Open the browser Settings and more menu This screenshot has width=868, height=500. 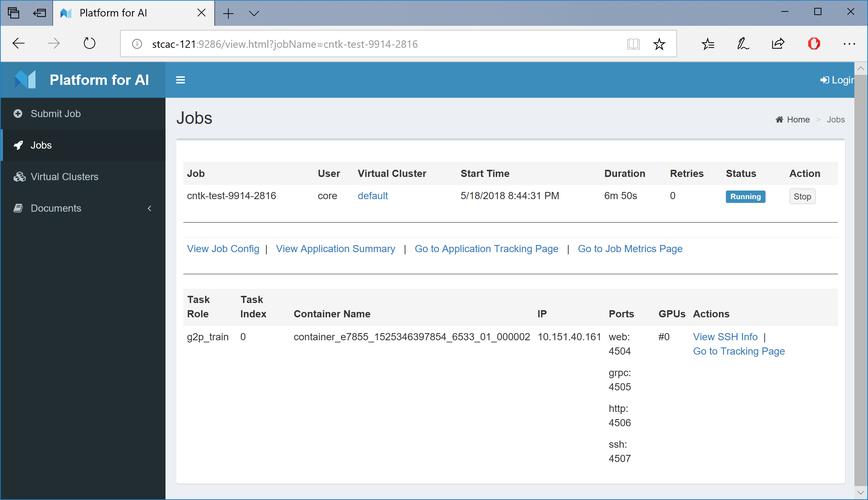point(849,44)
